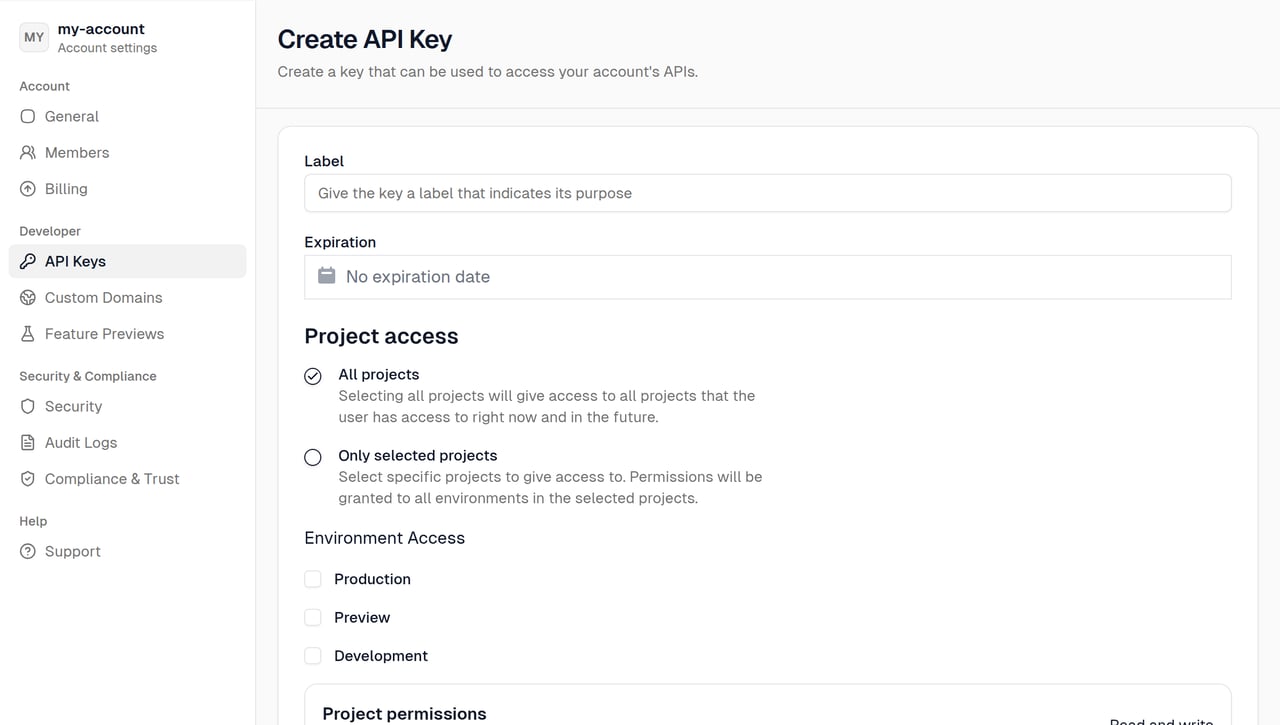
Task: Open the Members menu item
Action: (127, 152)
